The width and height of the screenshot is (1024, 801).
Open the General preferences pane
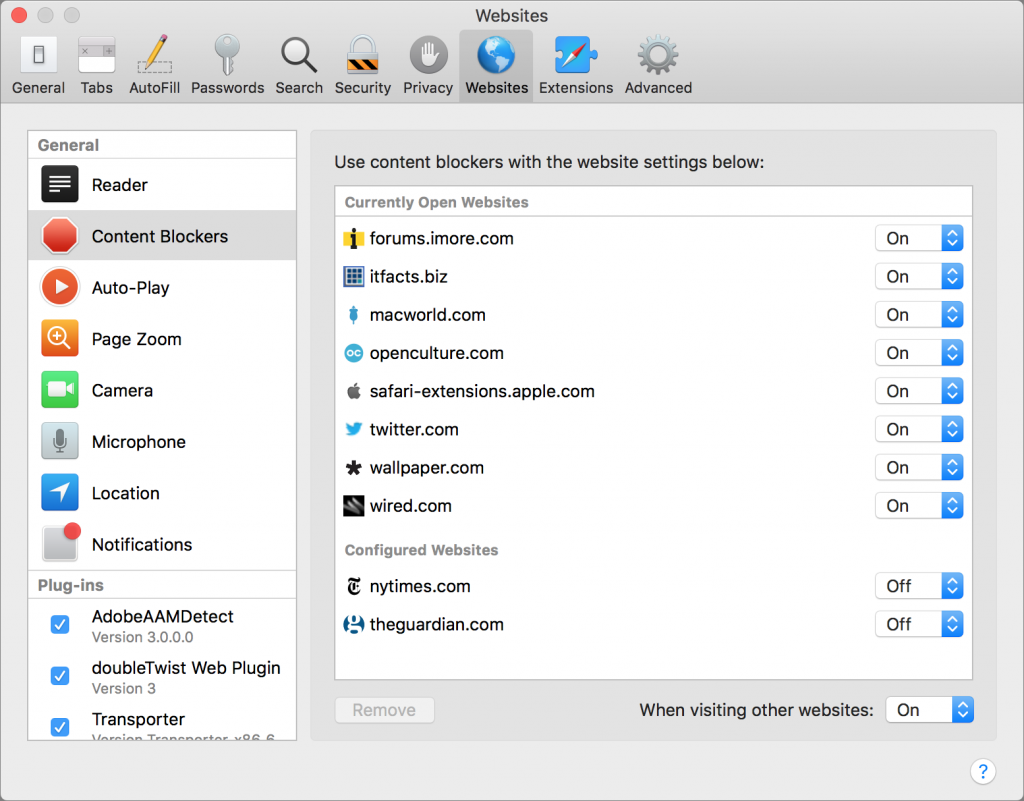tap(39, 66)
